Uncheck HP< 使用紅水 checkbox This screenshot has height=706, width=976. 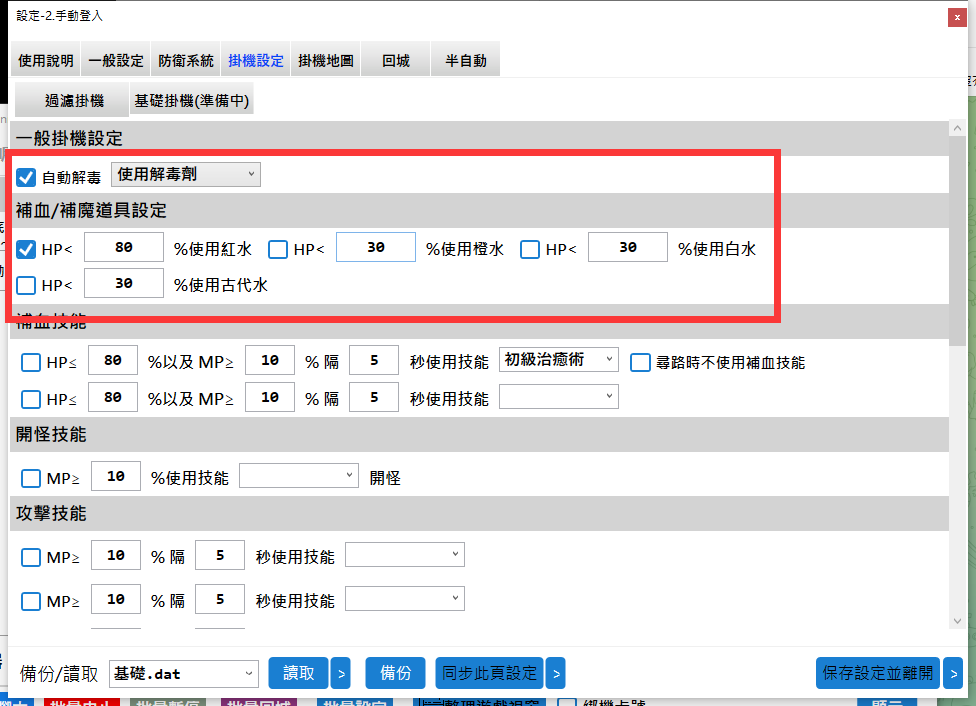[x=27, y=249]
